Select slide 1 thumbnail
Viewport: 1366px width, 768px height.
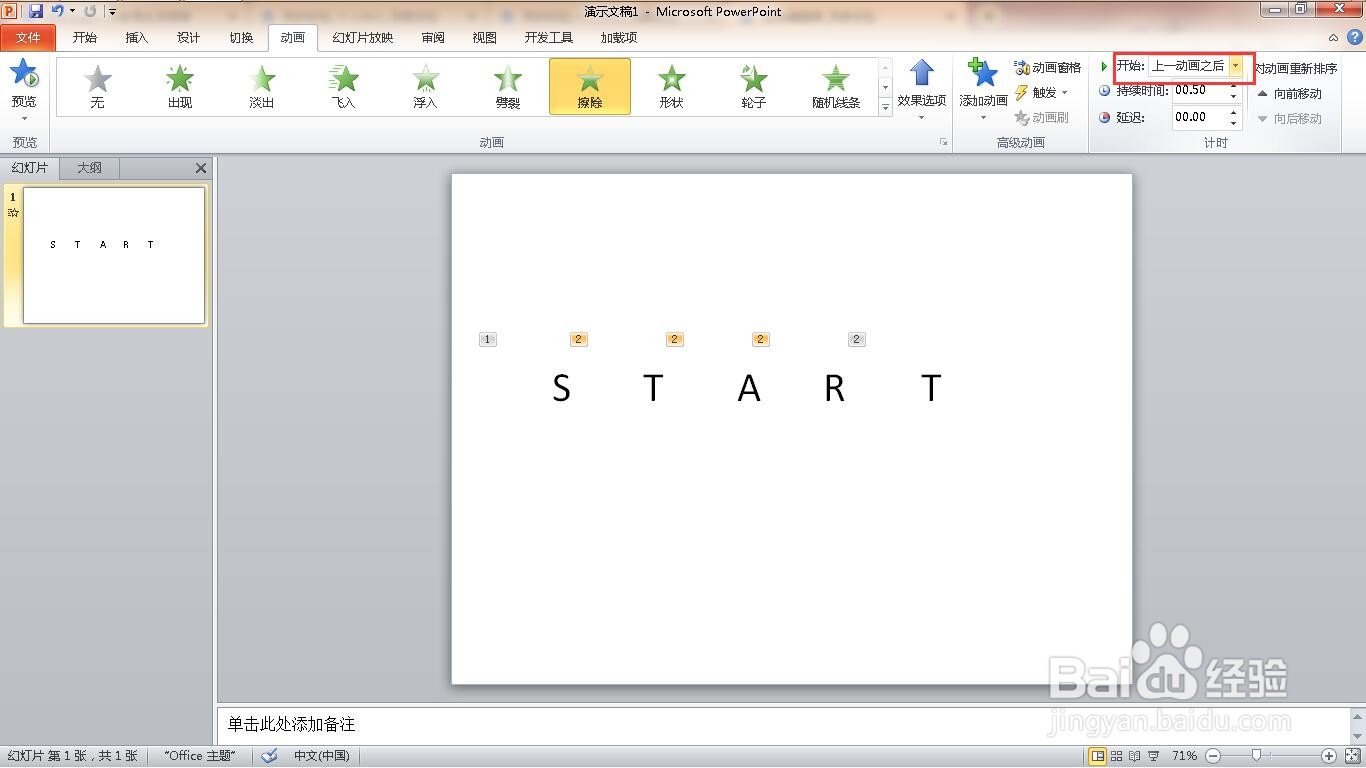[x=114, y=255]
